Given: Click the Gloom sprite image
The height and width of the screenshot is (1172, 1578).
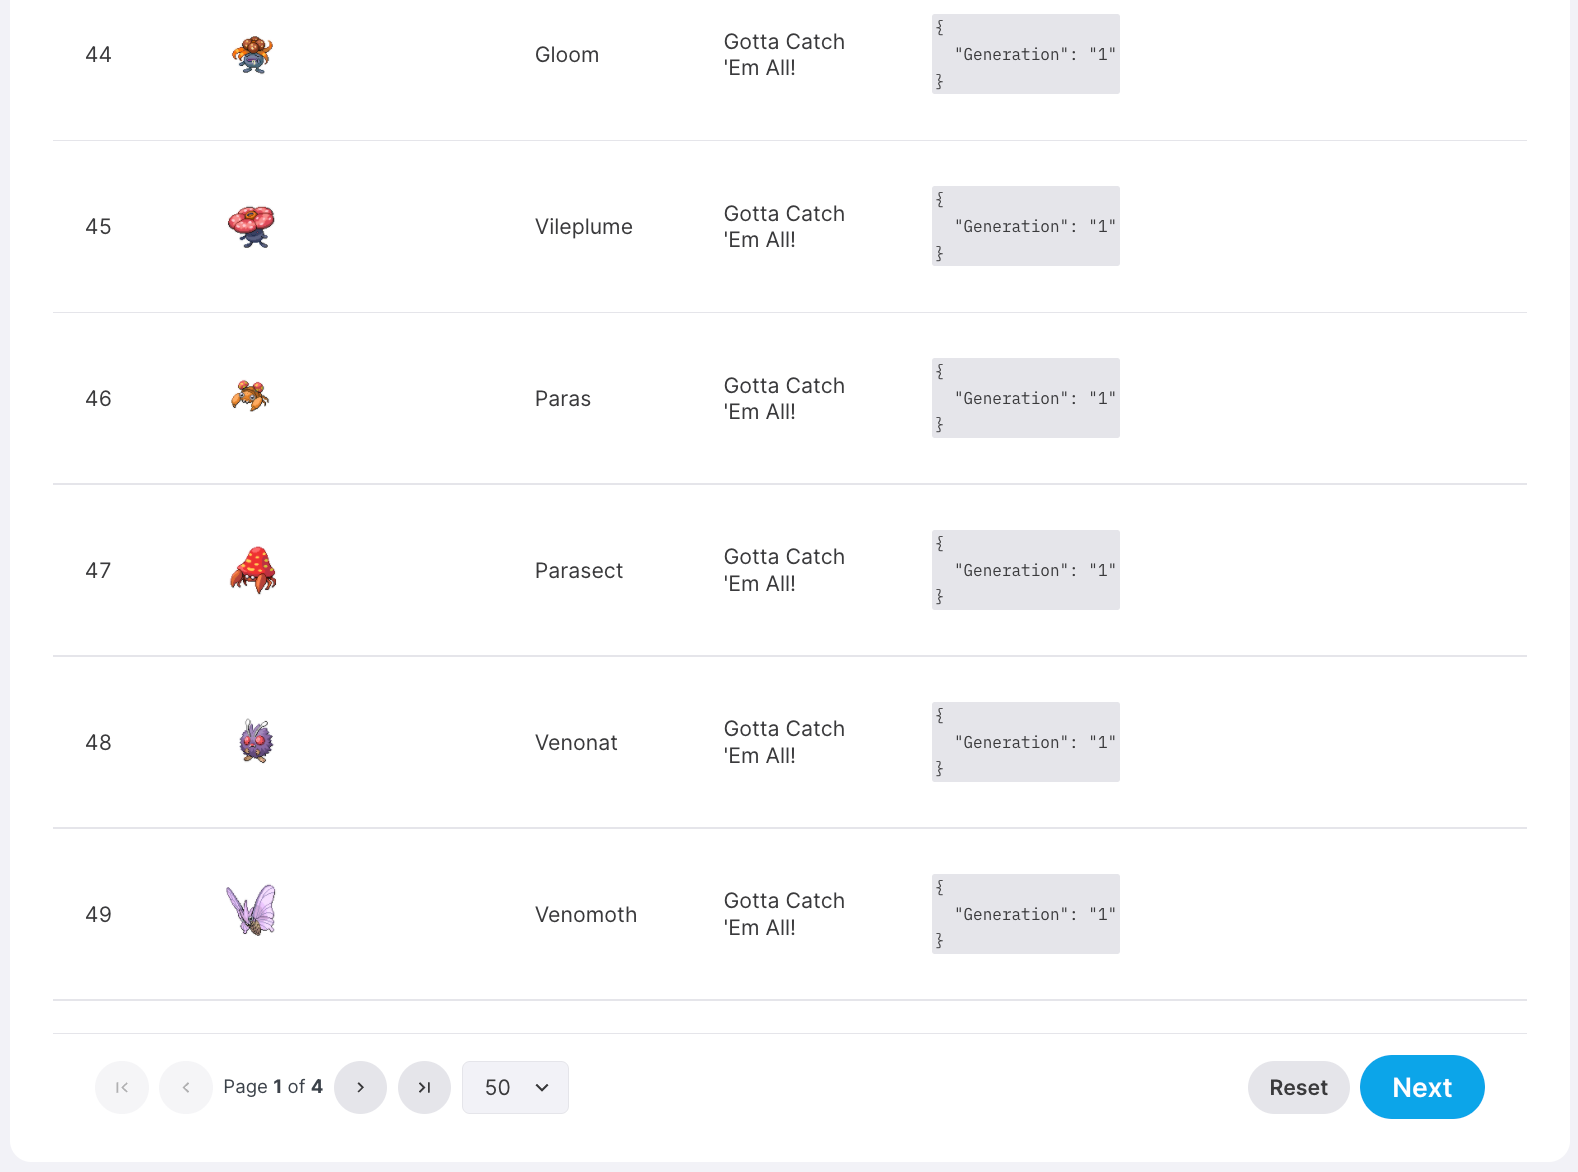Looking at the screenshot, I should click(x=252, y=54).
